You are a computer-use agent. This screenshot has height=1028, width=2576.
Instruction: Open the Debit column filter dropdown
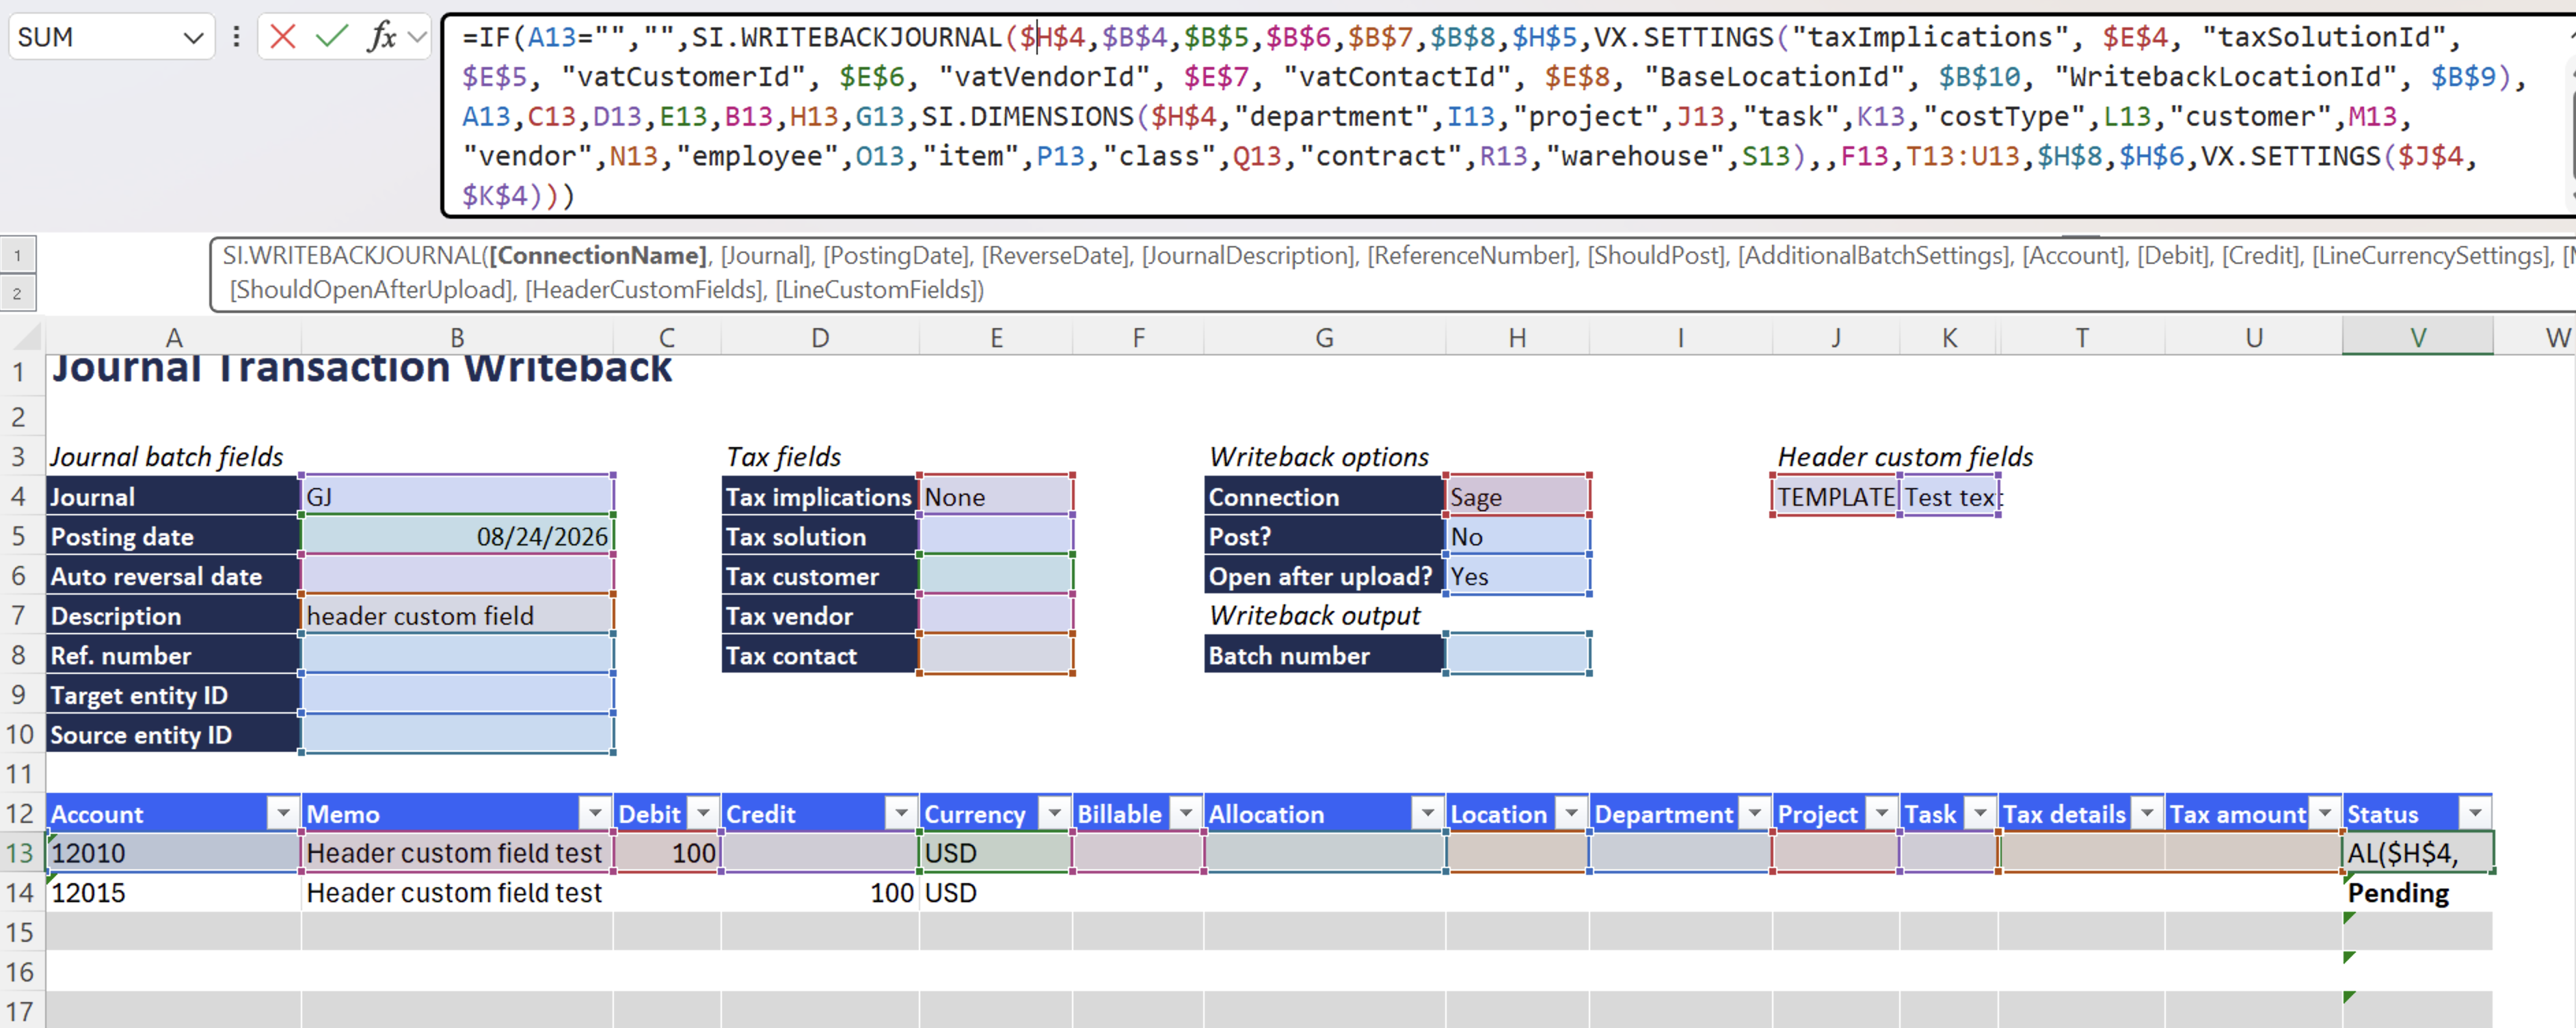tap(704, 813)
